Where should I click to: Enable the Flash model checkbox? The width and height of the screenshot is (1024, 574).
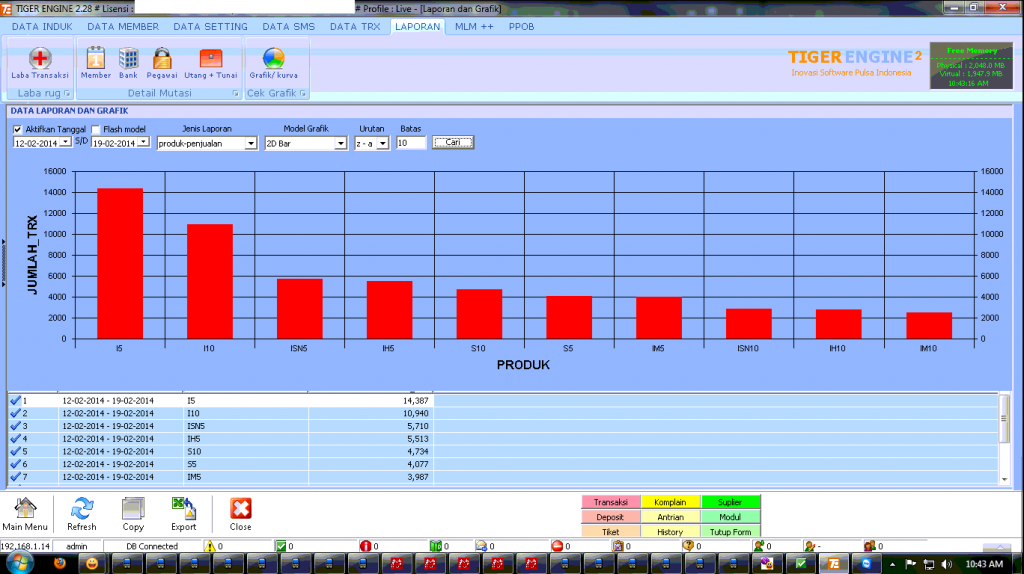pos(96,129)
